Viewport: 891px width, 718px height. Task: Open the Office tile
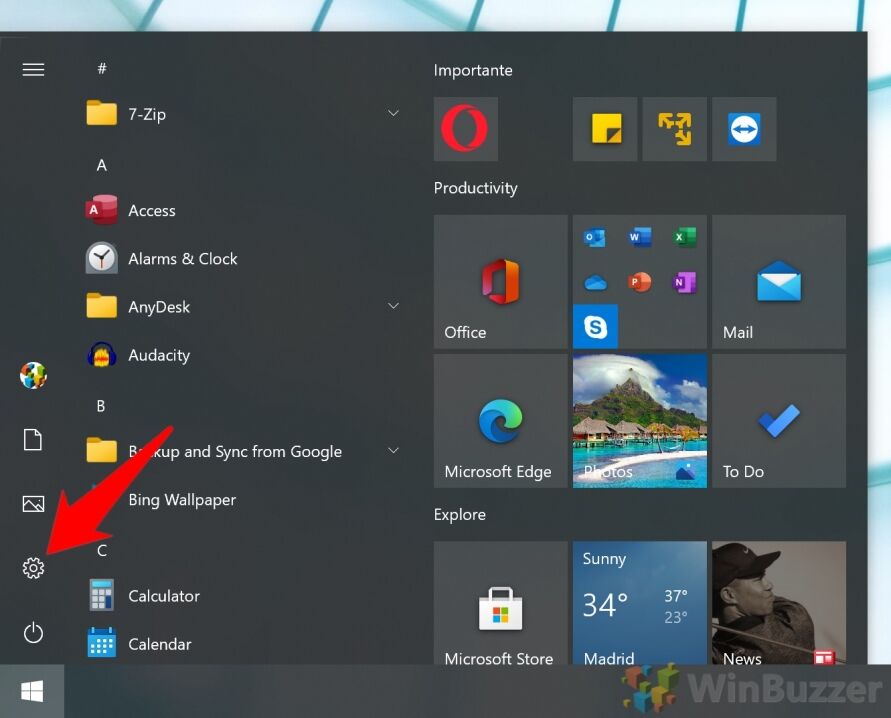[x=501, y=282]
